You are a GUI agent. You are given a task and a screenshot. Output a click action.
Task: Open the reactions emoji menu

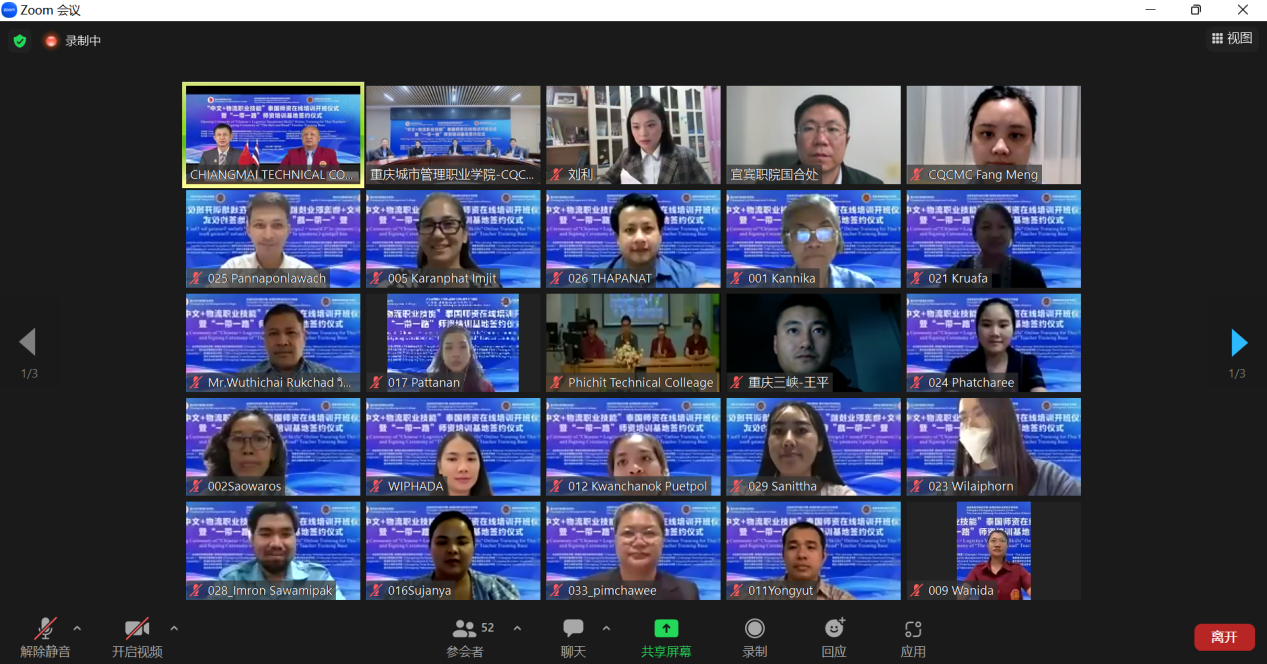(x=833, y=629)
